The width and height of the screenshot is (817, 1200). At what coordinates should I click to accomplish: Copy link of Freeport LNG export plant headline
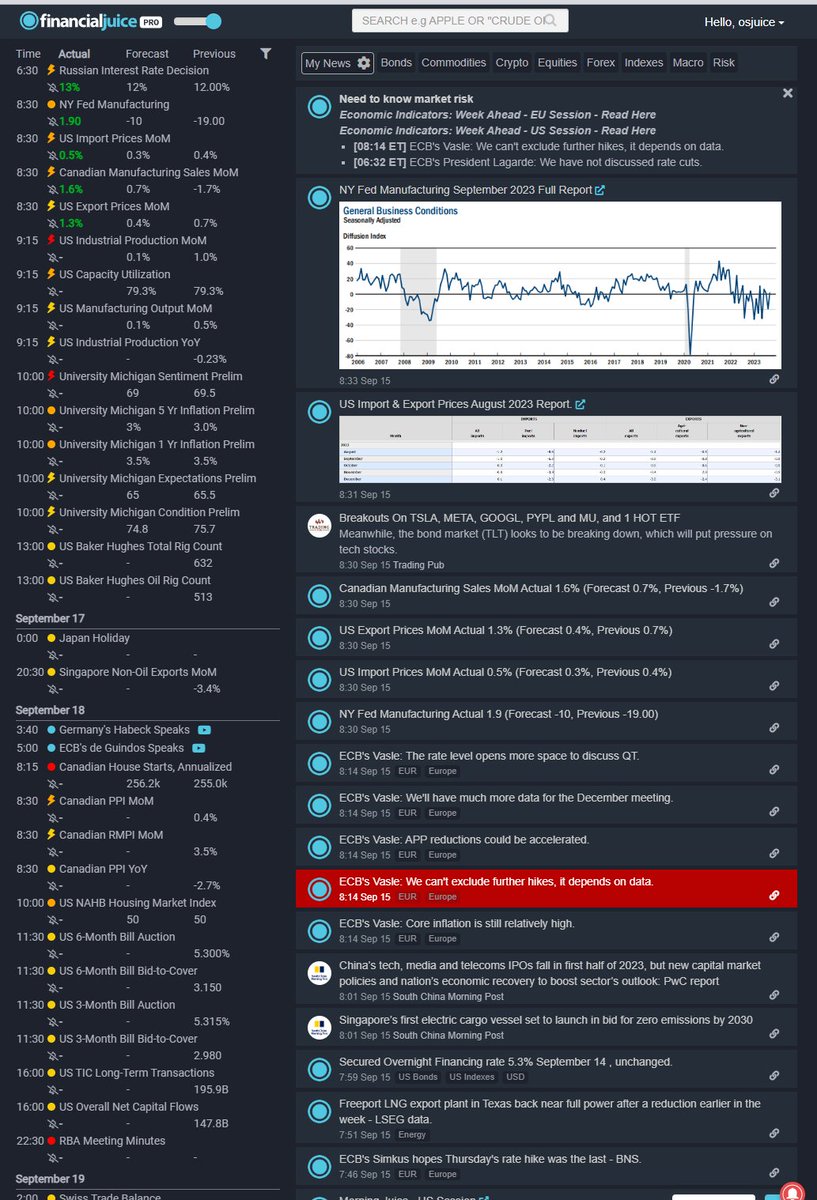pos(774,1133)
